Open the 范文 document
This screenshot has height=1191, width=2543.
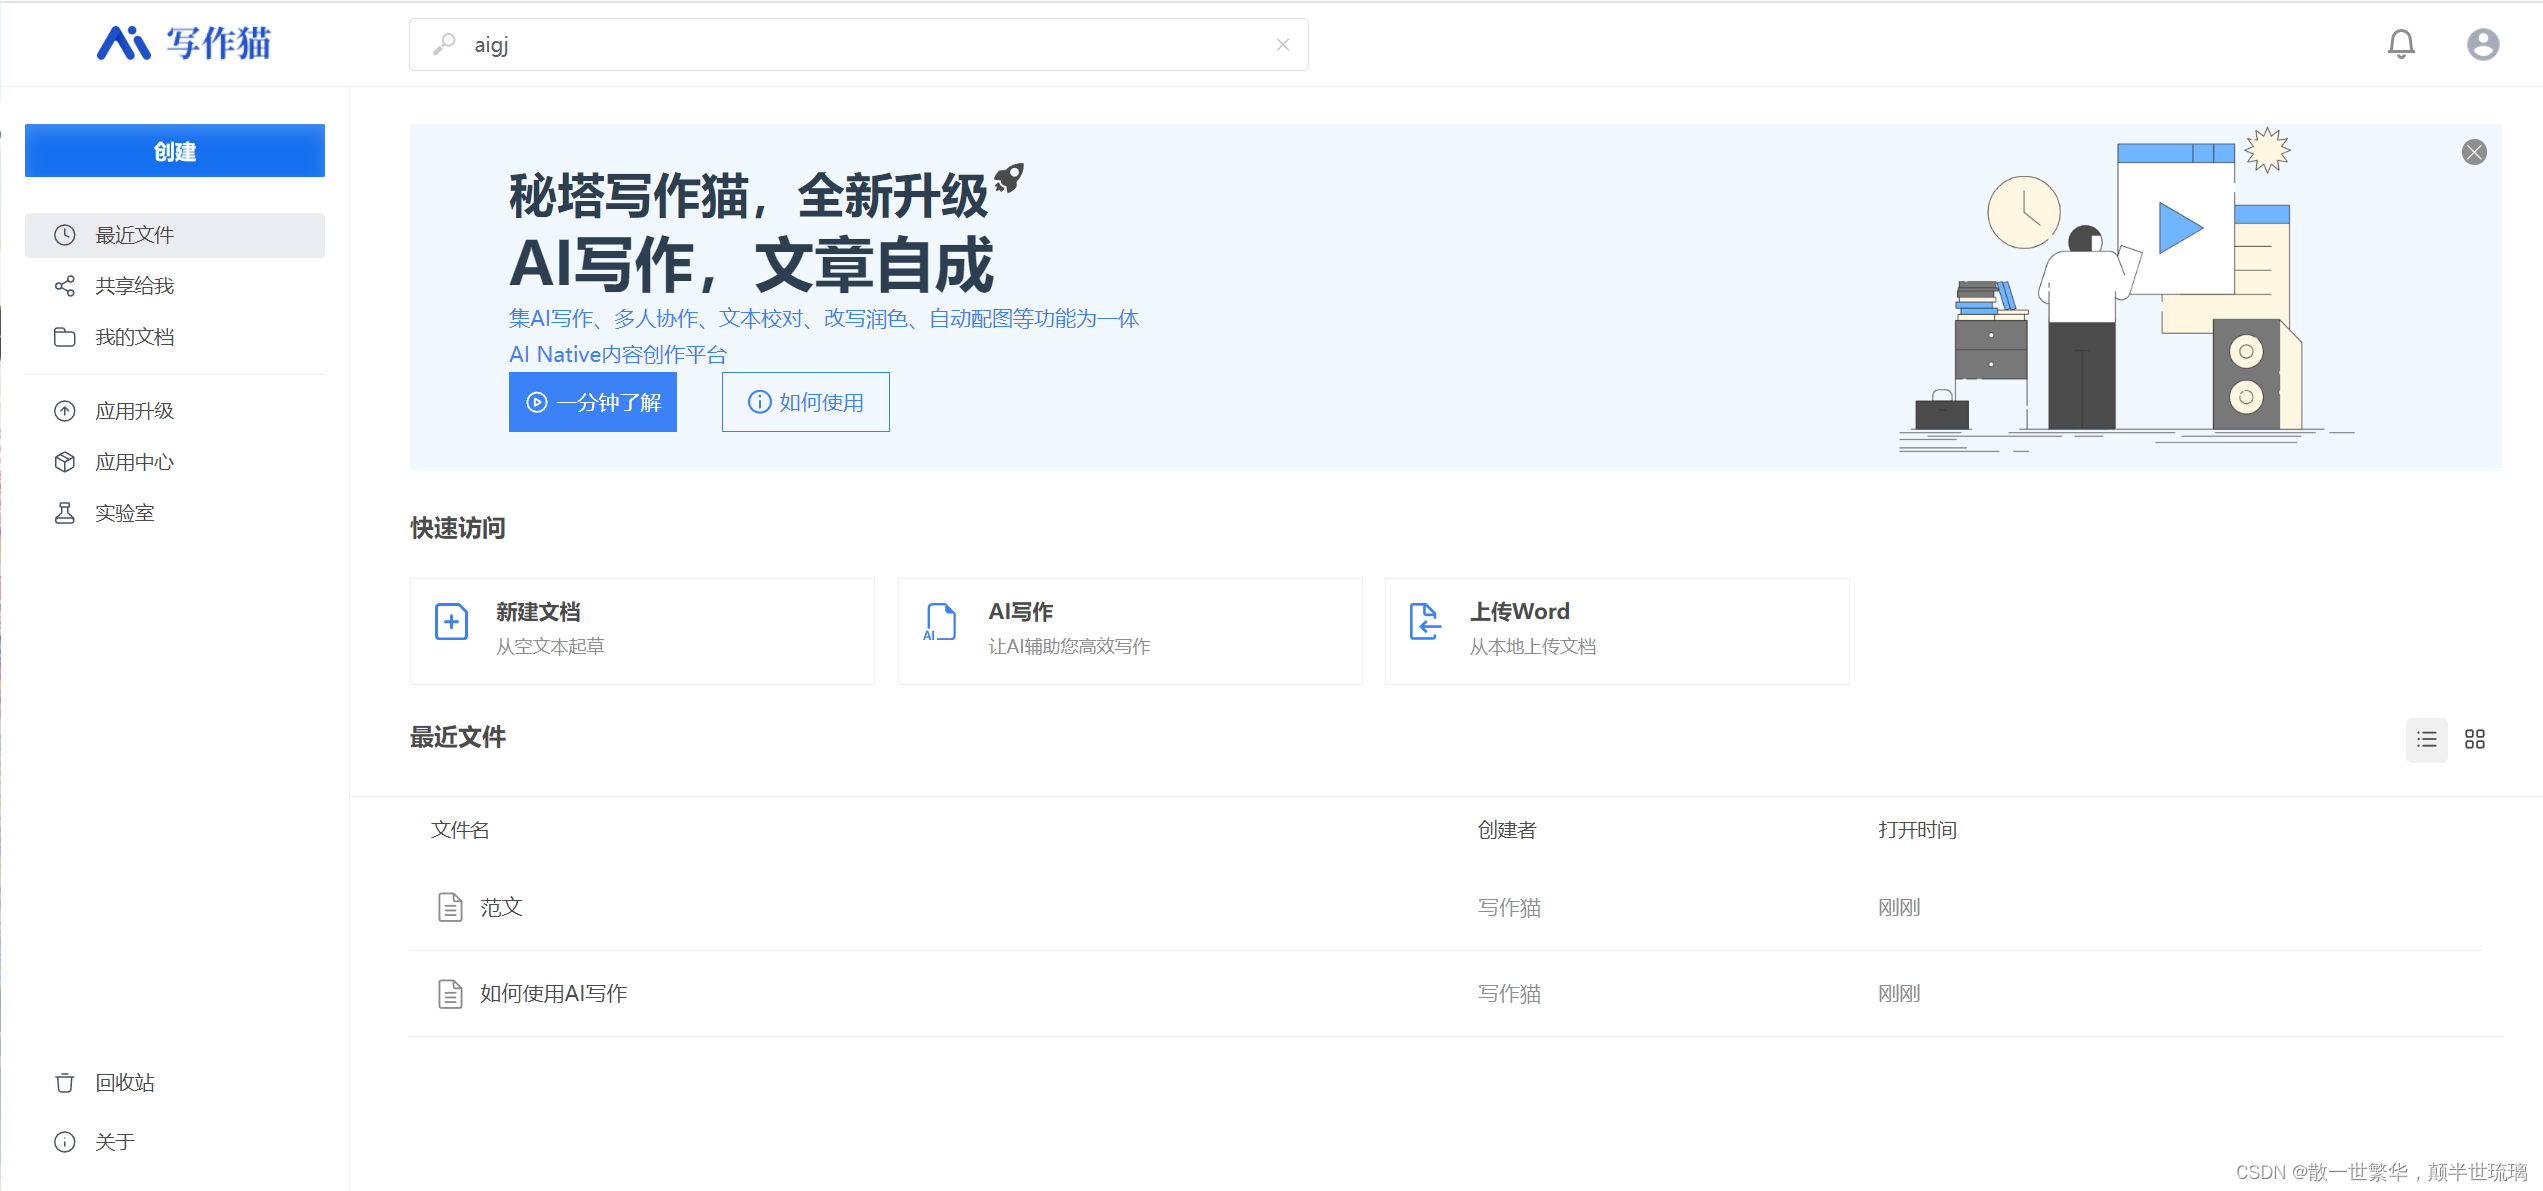pos(501,907)
